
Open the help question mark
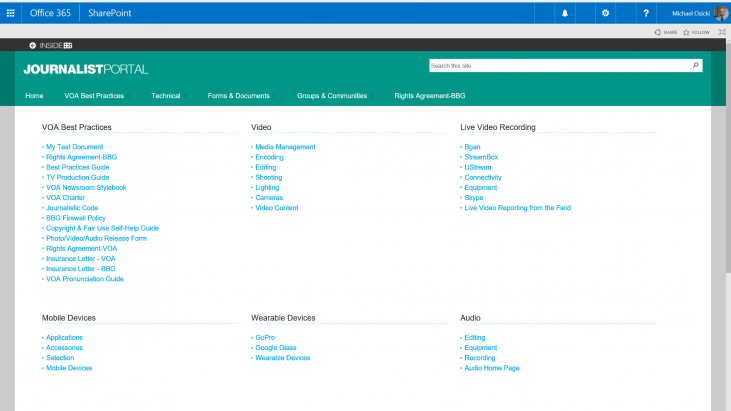[x=646, y=13]
